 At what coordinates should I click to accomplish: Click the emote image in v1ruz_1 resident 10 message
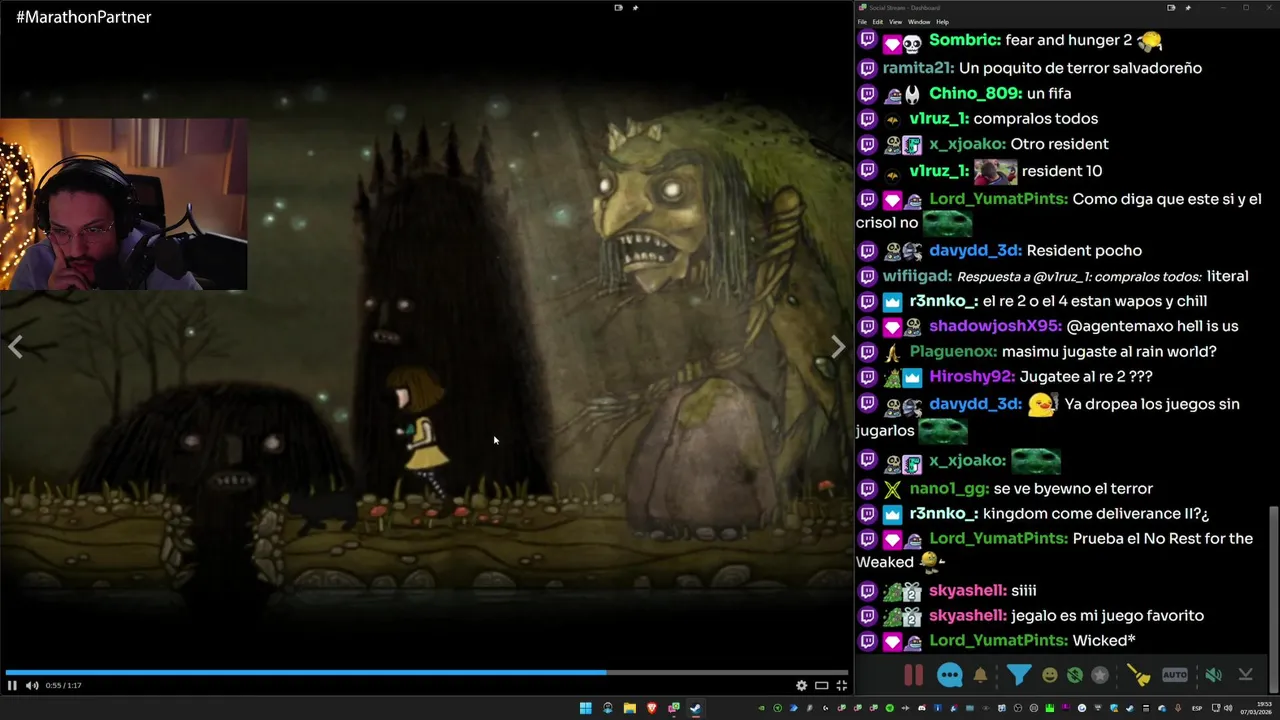[x=995, y=170]
